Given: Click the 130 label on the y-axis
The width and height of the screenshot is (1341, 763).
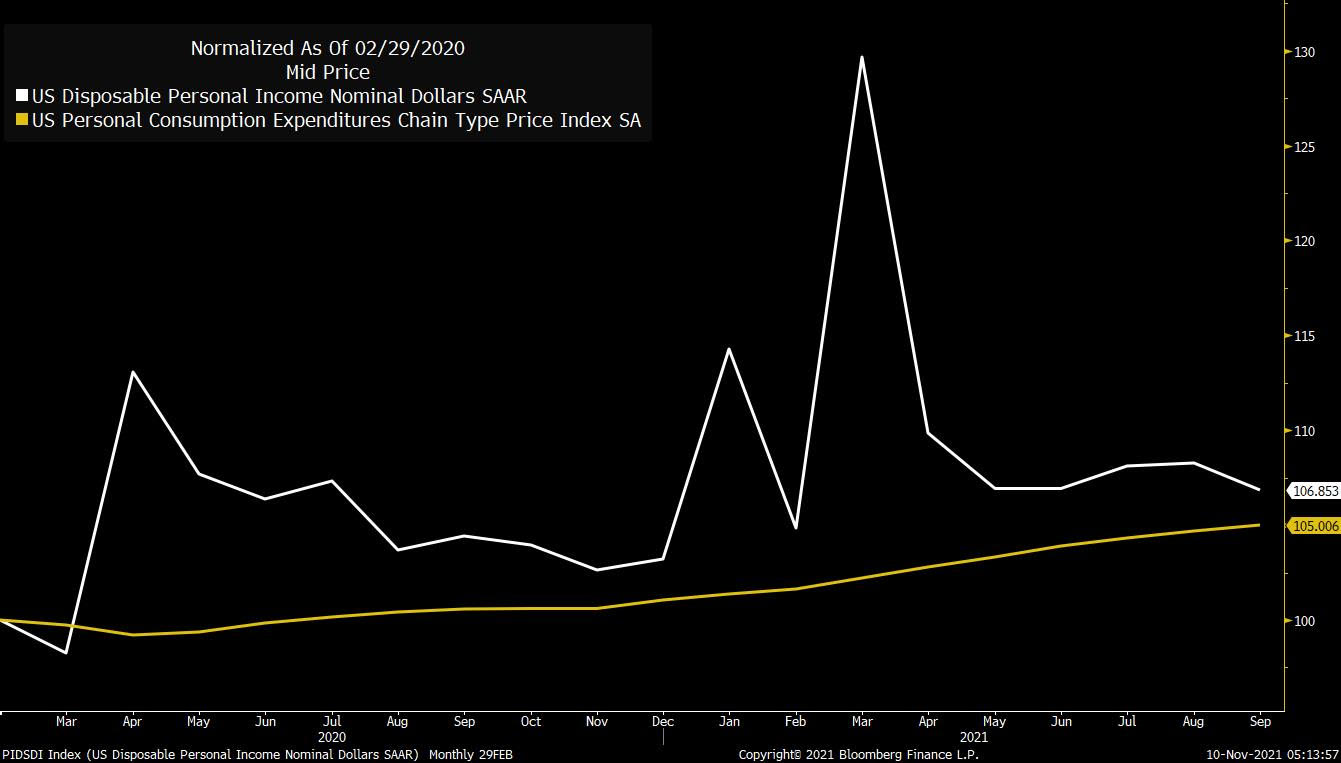Looking at the screenshot, I should [1303, 52].
